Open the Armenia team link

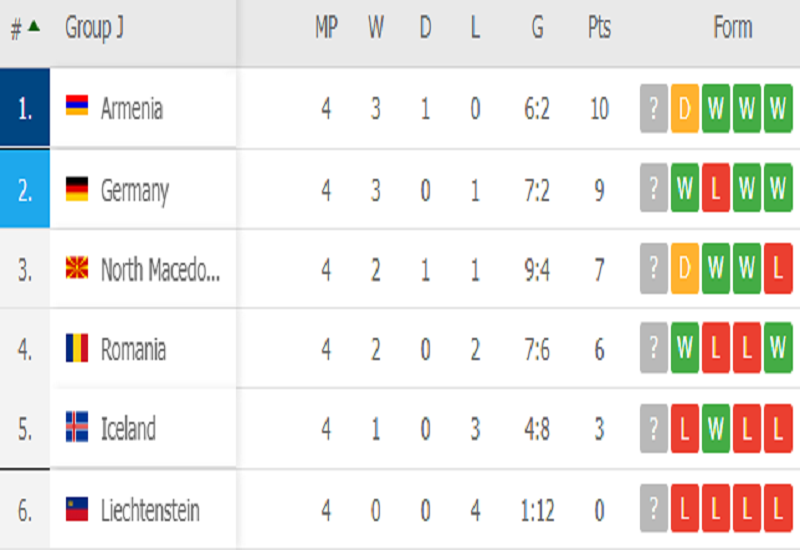(131, 108)
